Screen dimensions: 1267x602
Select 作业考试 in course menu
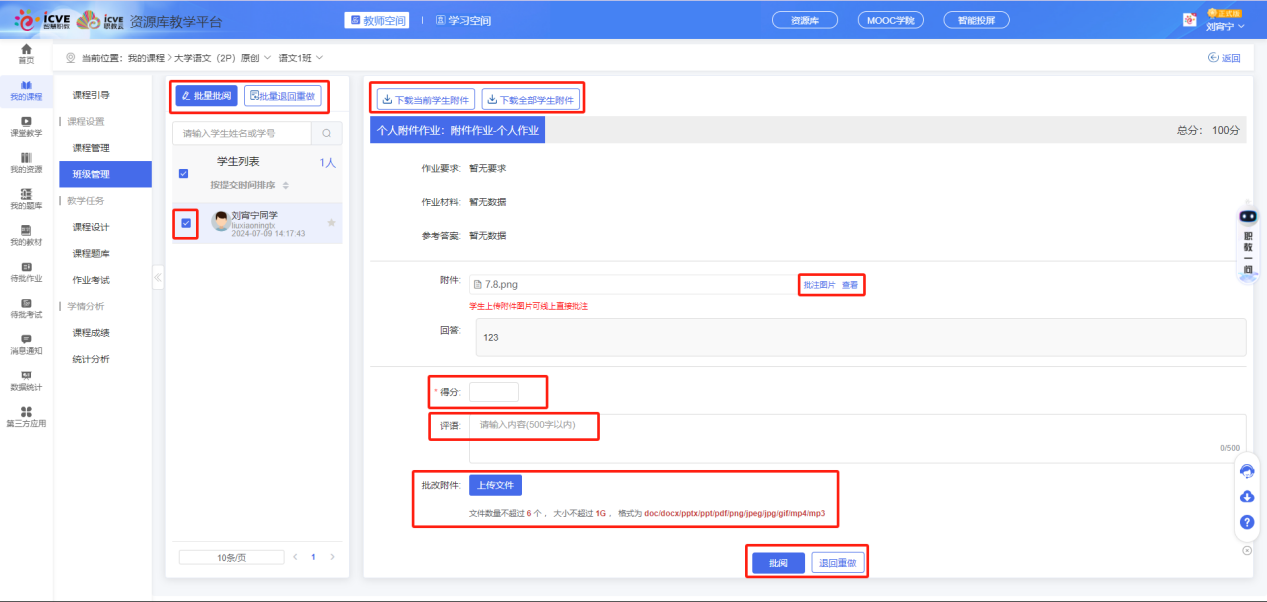91,279
